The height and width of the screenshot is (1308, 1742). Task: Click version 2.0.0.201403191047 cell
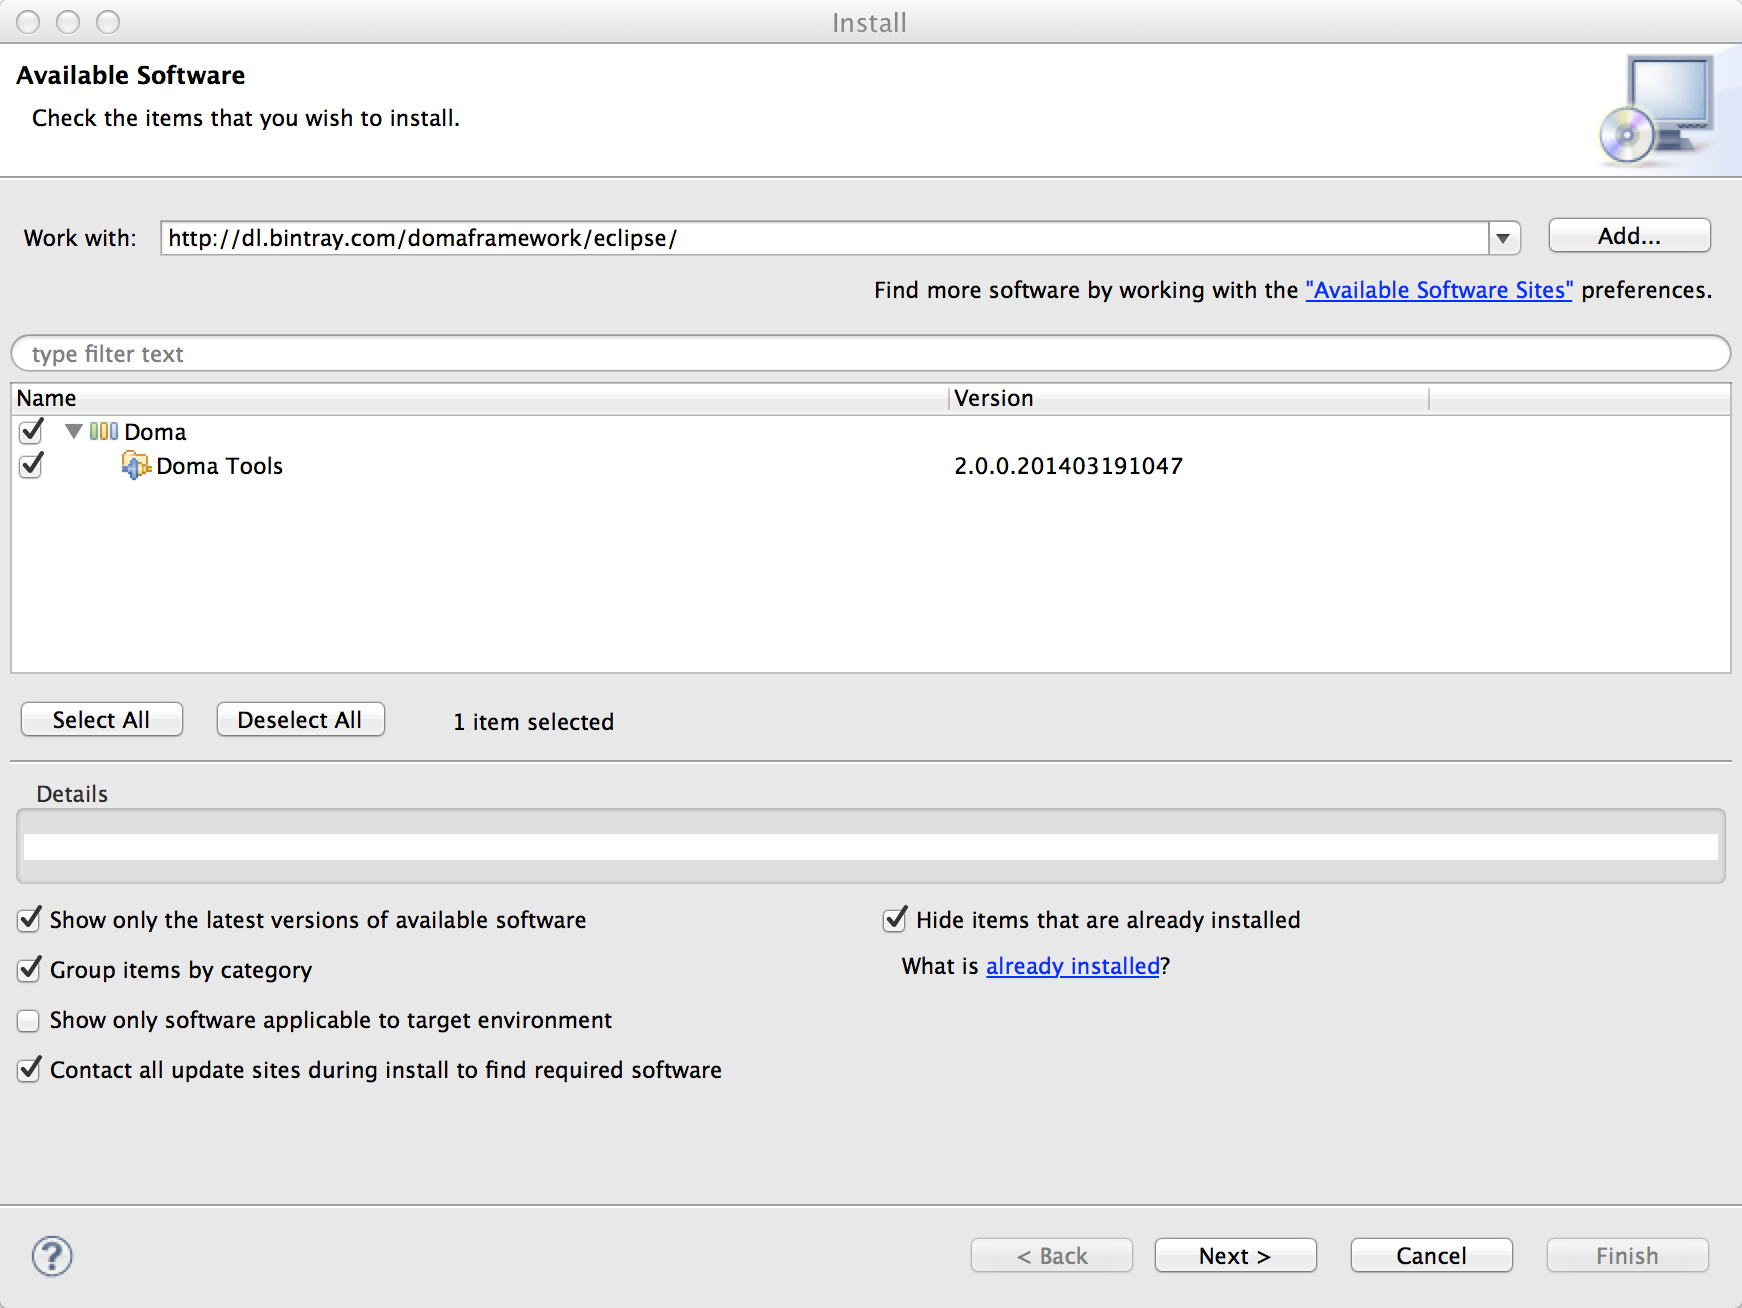click(x=1068, y=466)
